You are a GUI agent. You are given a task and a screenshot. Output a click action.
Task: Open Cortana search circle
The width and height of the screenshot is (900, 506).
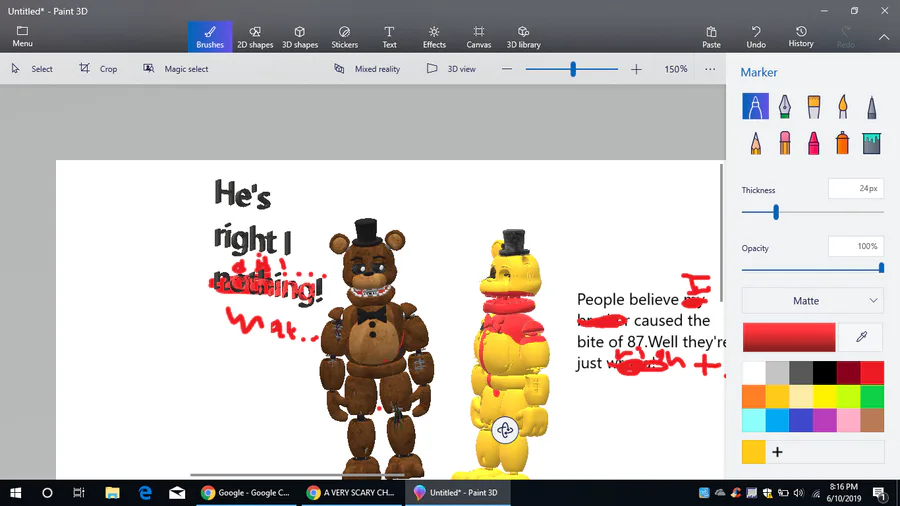pyautogui.click(x=47, y=493)
